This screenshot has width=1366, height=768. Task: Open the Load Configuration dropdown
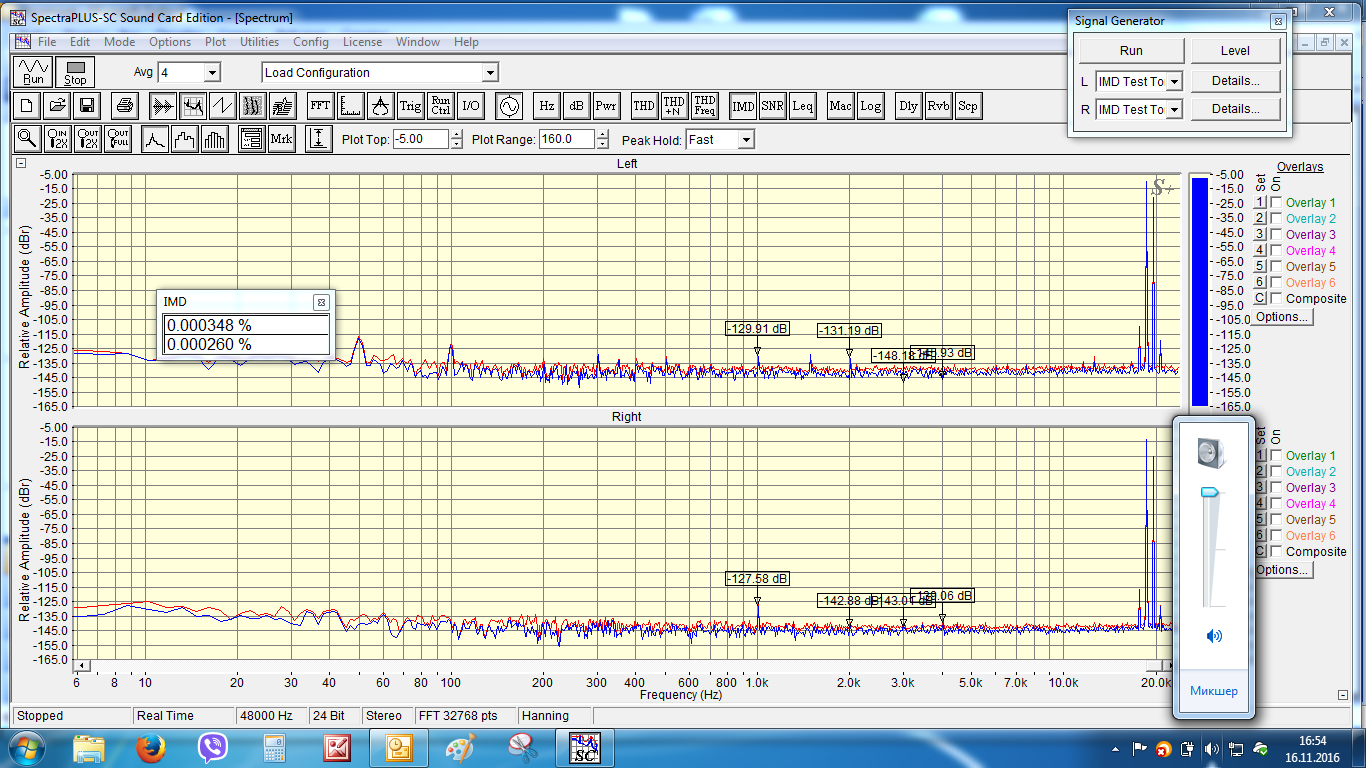point(489,73)
